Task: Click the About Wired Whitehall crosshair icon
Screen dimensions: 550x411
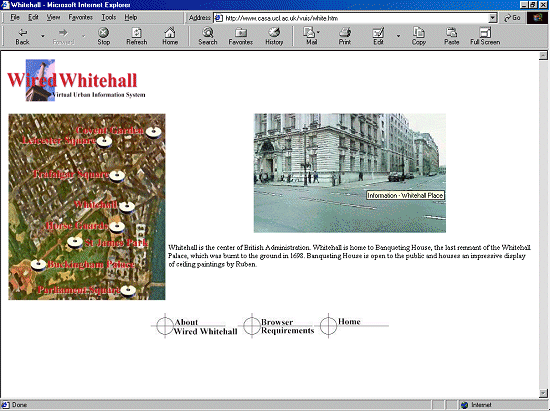Action: (x=165, y=326)
